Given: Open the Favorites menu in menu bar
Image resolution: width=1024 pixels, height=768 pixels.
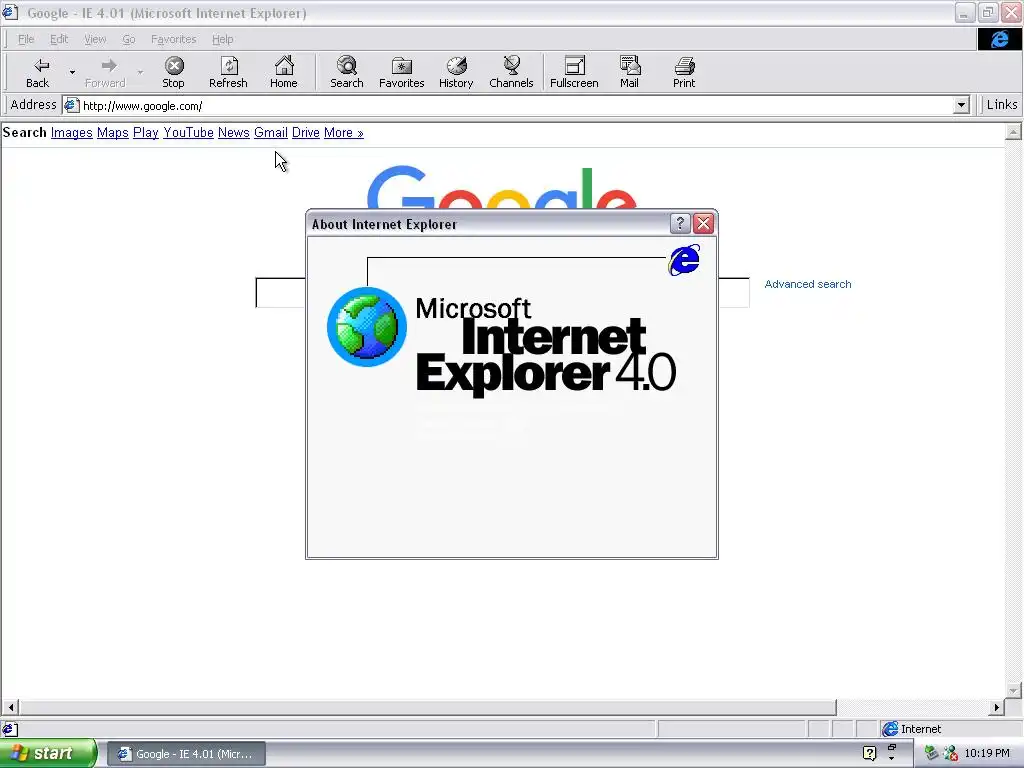Looking at the screenshot, I should [173, 39].
